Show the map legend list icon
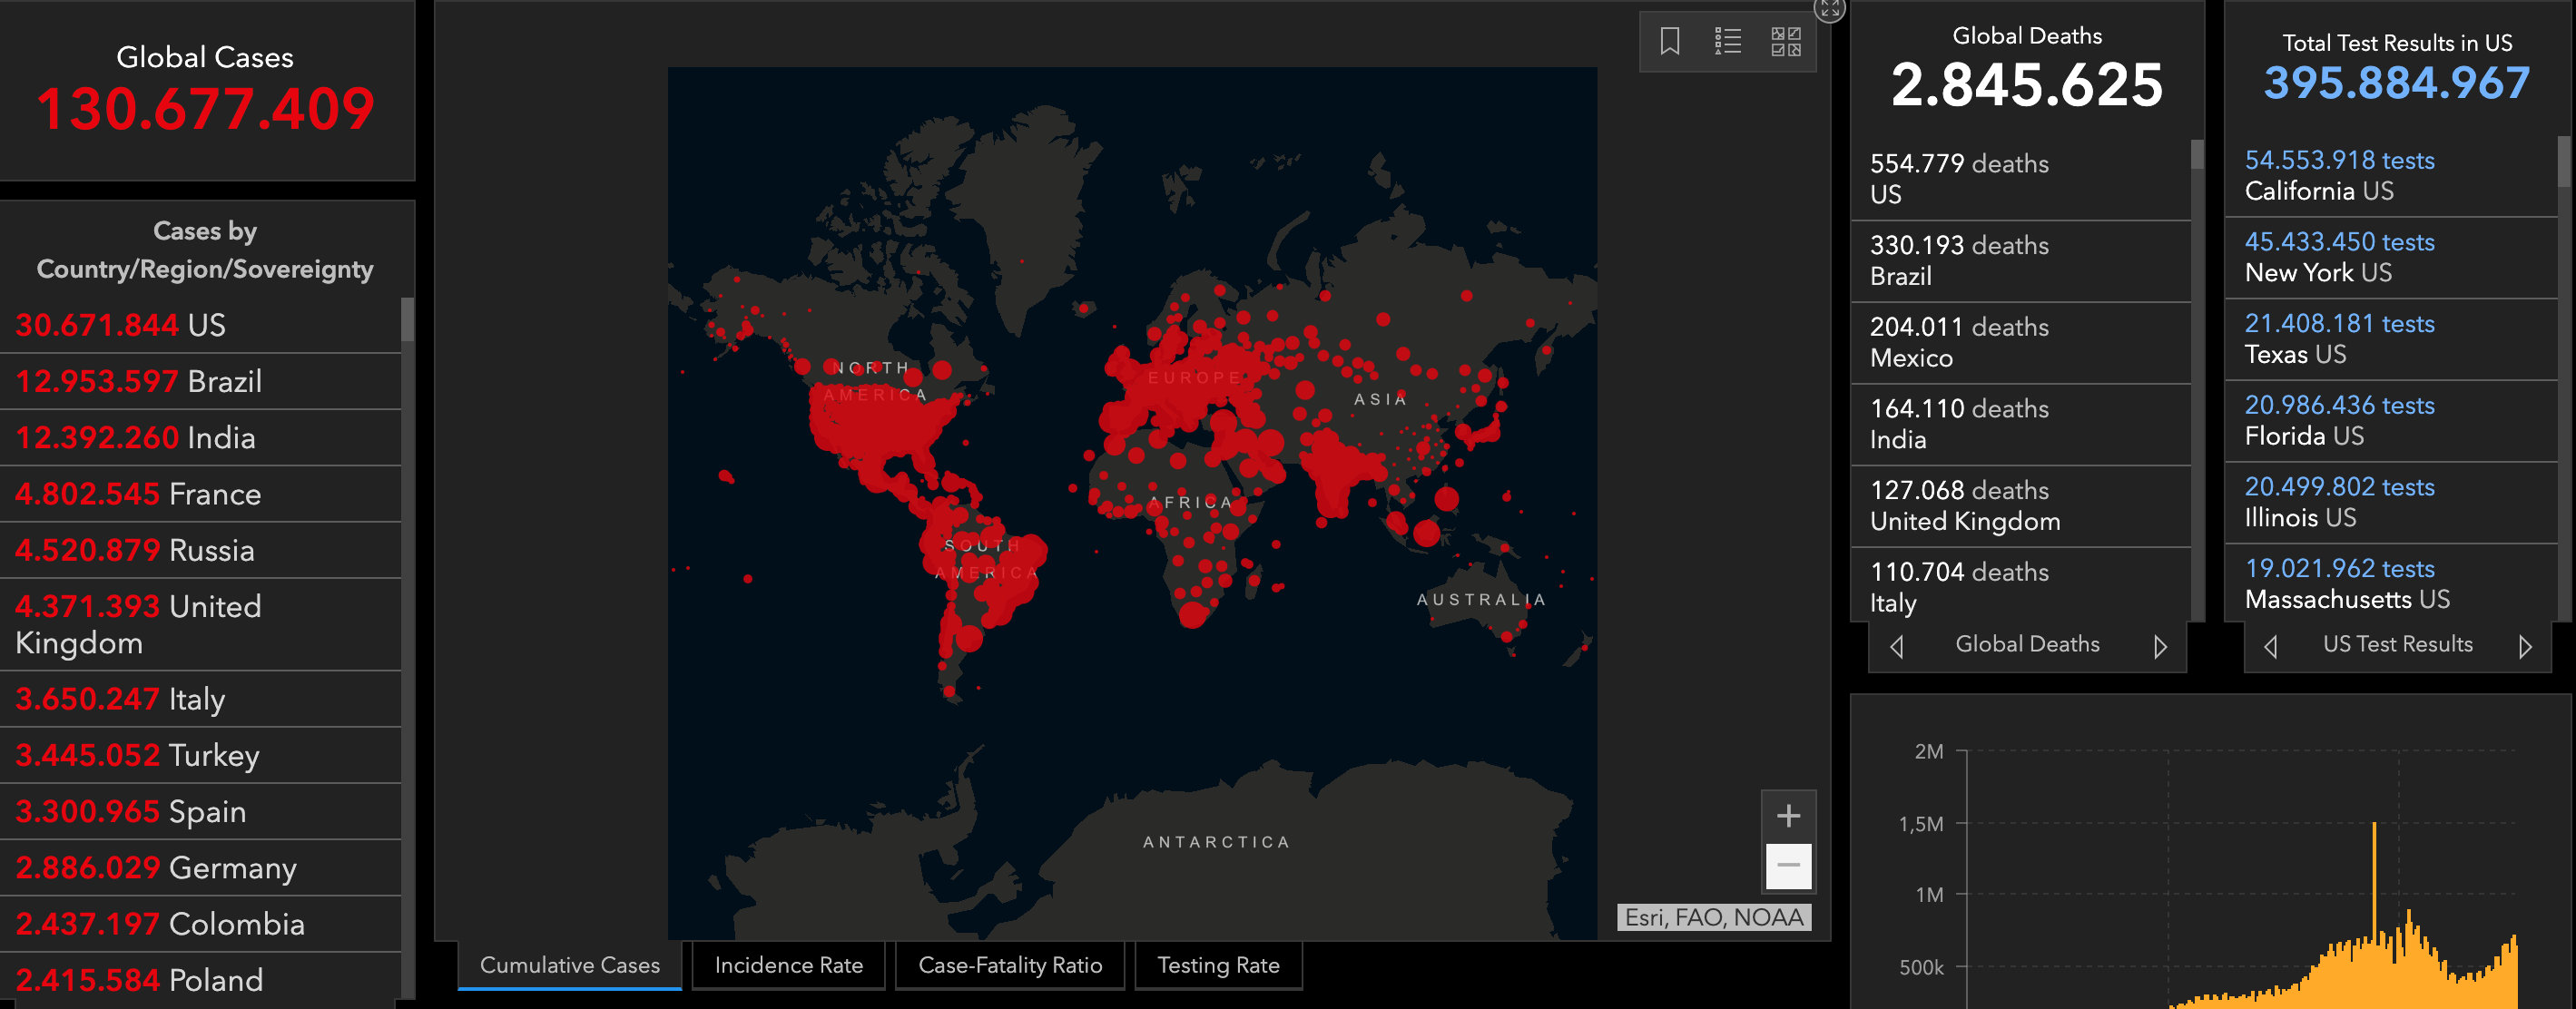The image size is (2576, 1009). pos(1727,42)
